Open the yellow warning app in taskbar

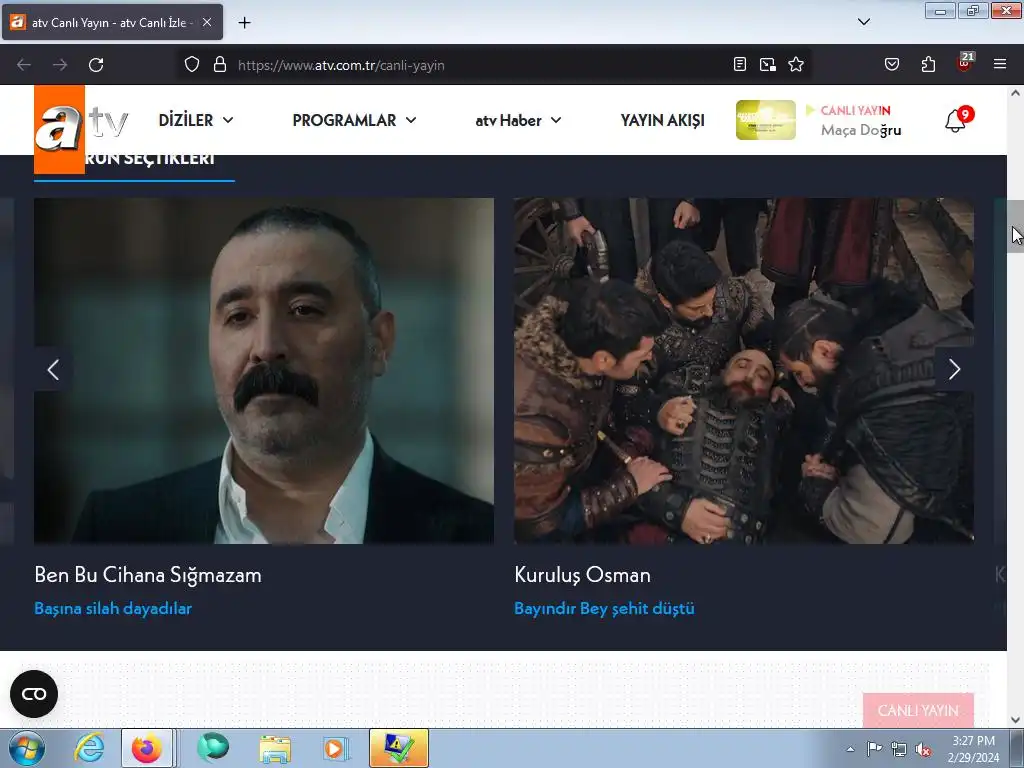(398, 748)
